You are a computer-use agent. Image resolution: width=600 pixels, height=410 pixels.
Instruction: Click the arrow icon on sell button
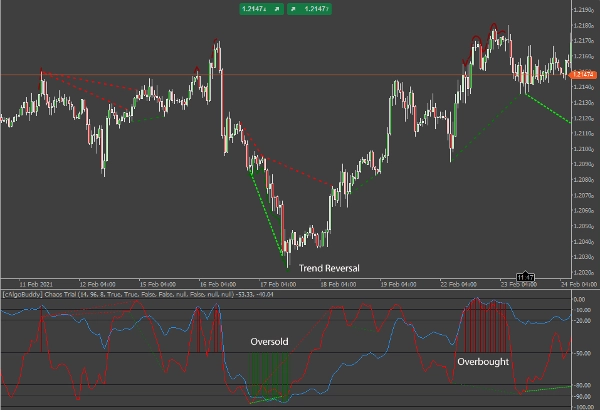pyautogui.click(x=279, y=10)
